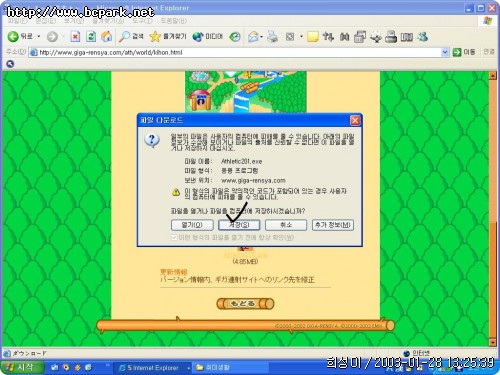Click the Refresh page icon
The height and width of the screenshot is (375, 500).
(x=91, y=37)
